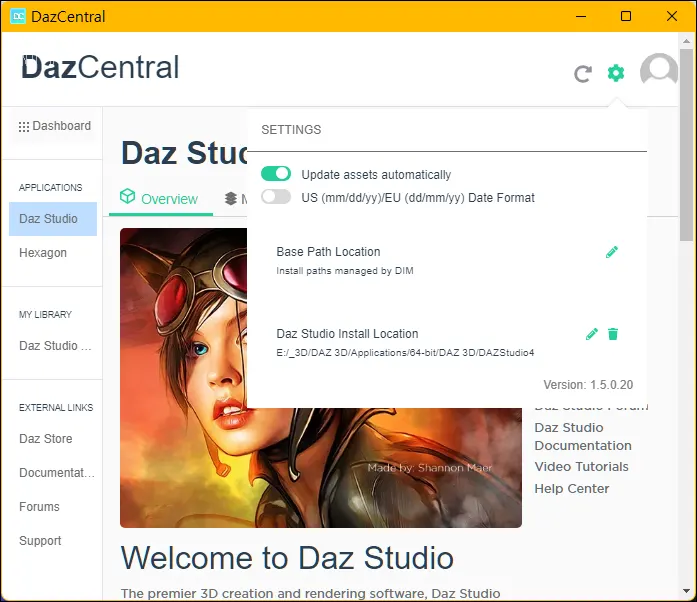This screenshot has width=697, height=602.
Task: Click the 'APPLICATIONS' sidebar heading
Action: click(x=51, y=188)
